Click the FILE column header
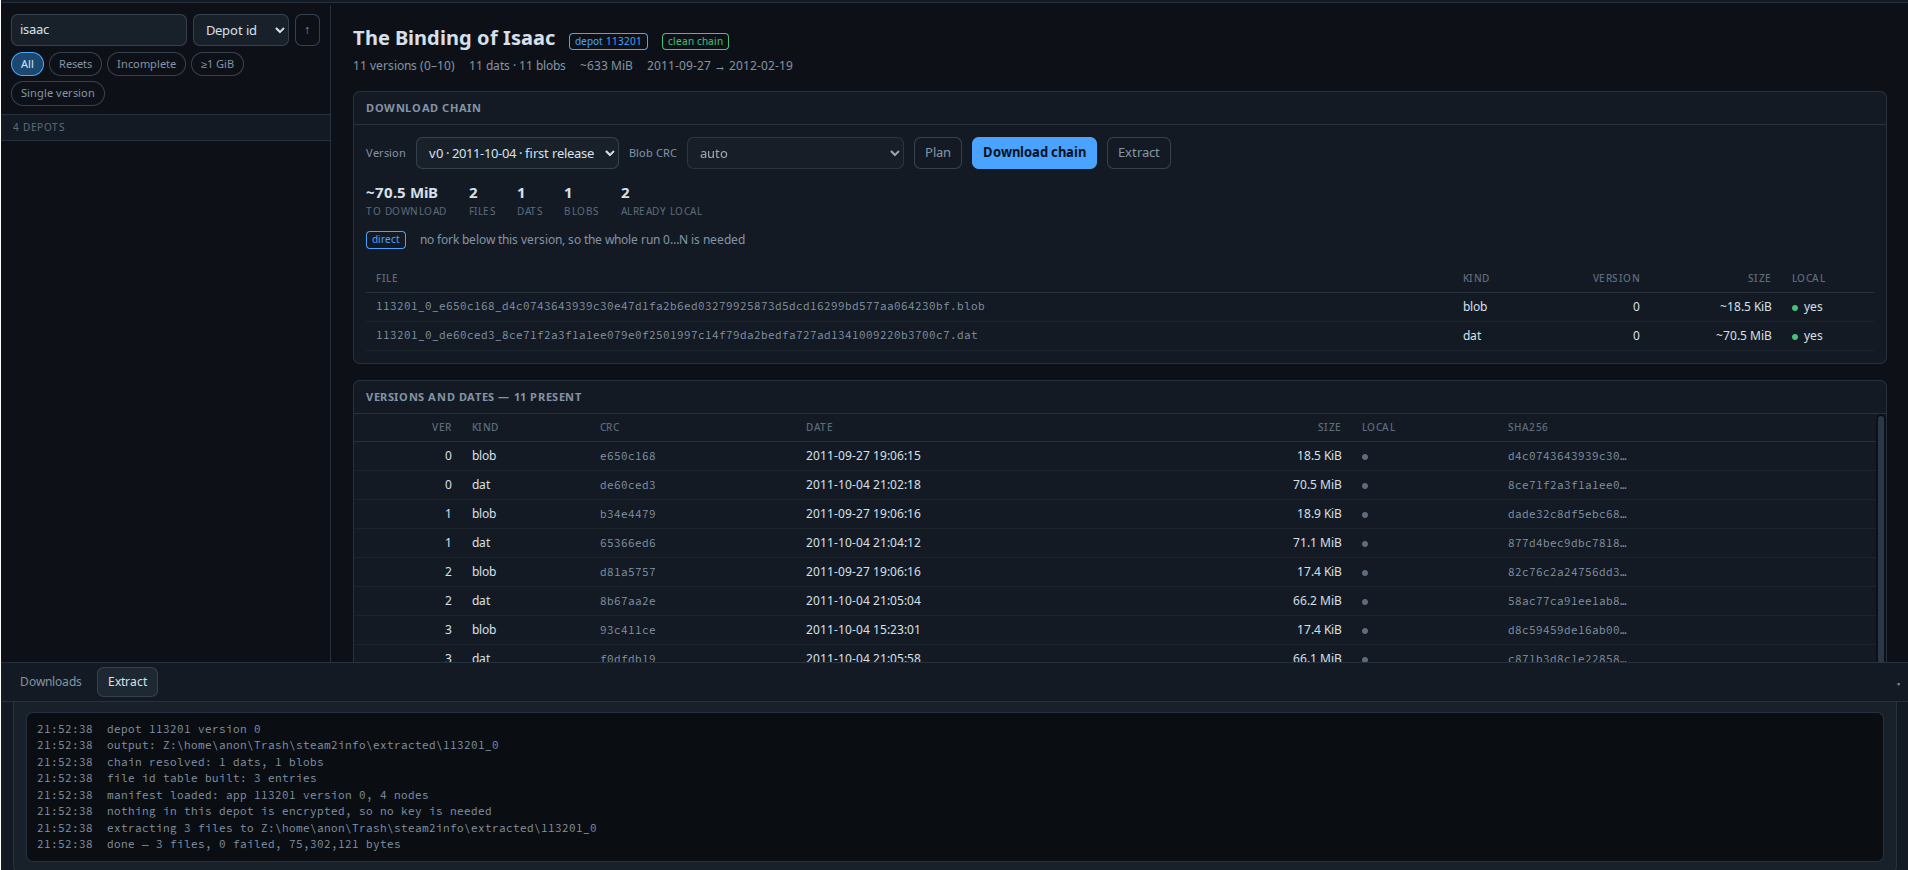This screenshot has height=870, width=1908. pos(387,279)
